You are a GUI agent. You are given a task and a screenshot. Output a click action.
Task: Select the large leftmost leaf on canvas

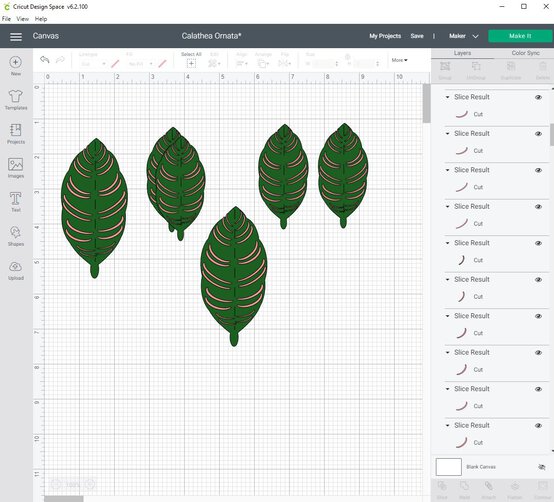(x=94, y=208)
